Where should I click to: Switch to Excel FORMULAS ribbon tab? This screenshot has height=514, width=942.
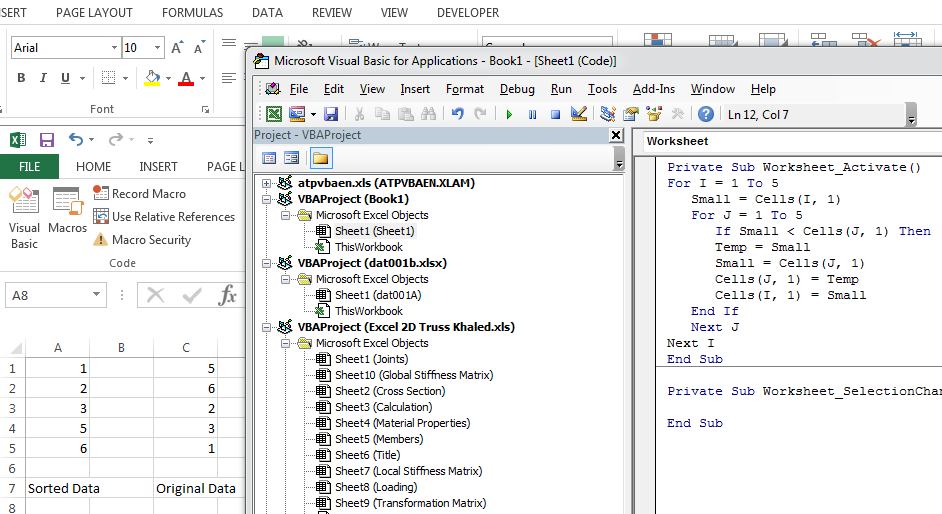[x=192, y=13]
